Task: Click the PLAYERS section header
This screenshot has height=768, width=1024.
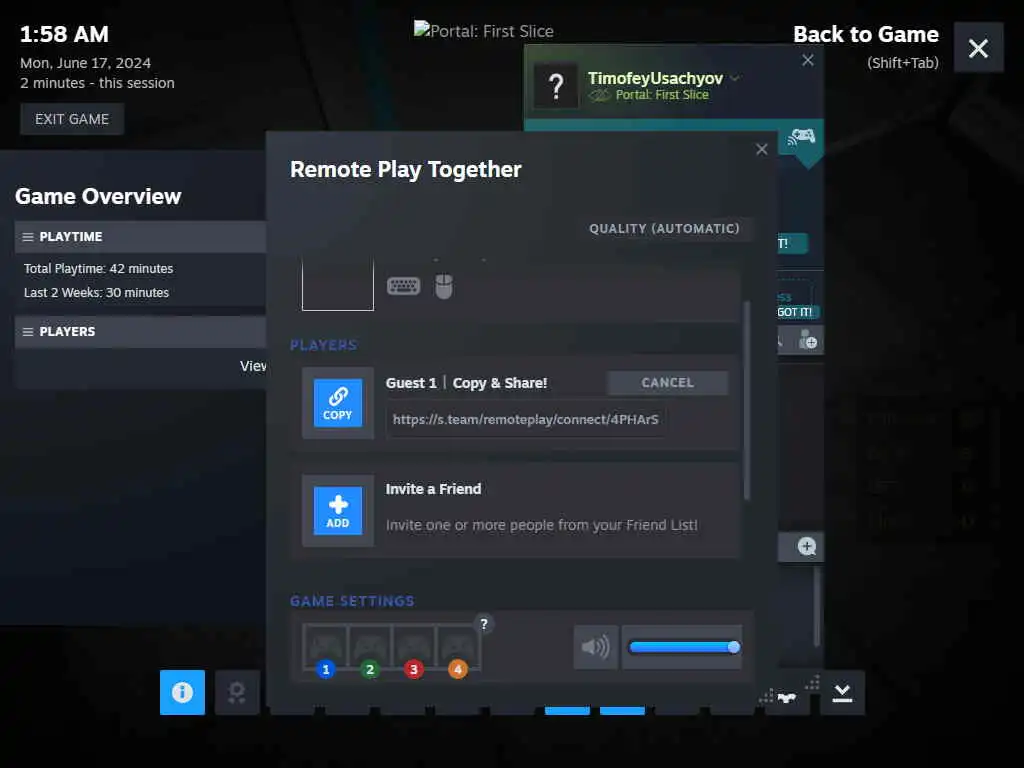Action: (x=140, y=332)
